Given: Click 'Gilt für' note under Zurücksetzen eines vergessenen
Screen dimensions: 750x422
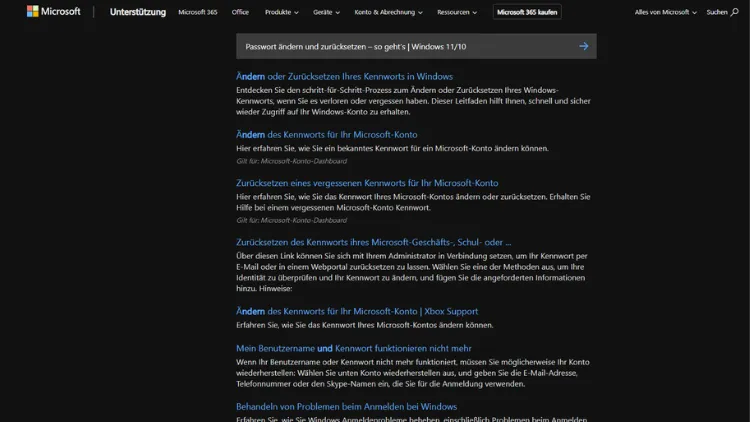Looking at the screenshot, I should pyautogui.click(x=291, y=221).
